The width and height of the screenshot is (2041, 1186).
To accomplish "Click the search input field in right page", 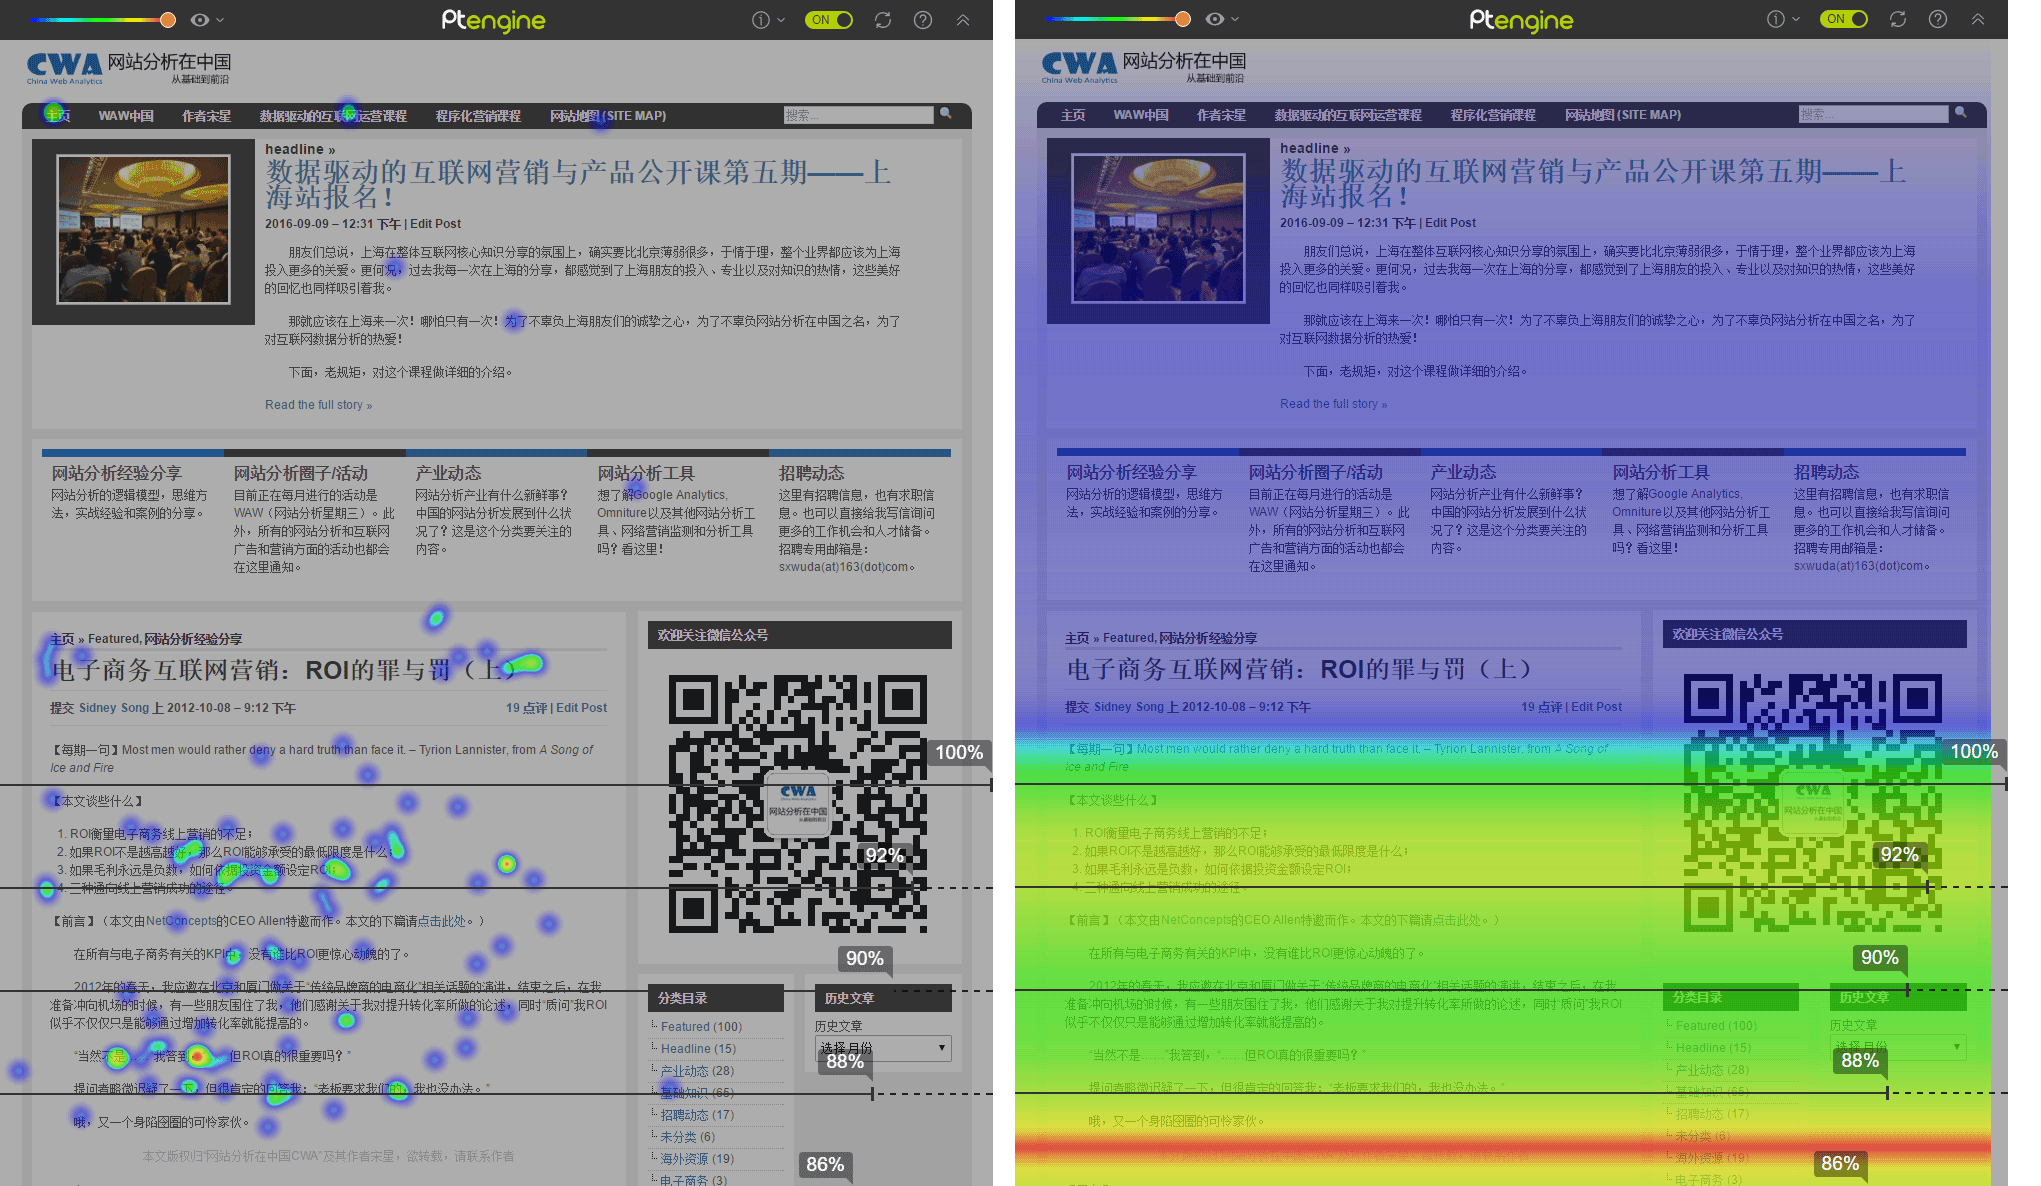I will (1872, 114).
